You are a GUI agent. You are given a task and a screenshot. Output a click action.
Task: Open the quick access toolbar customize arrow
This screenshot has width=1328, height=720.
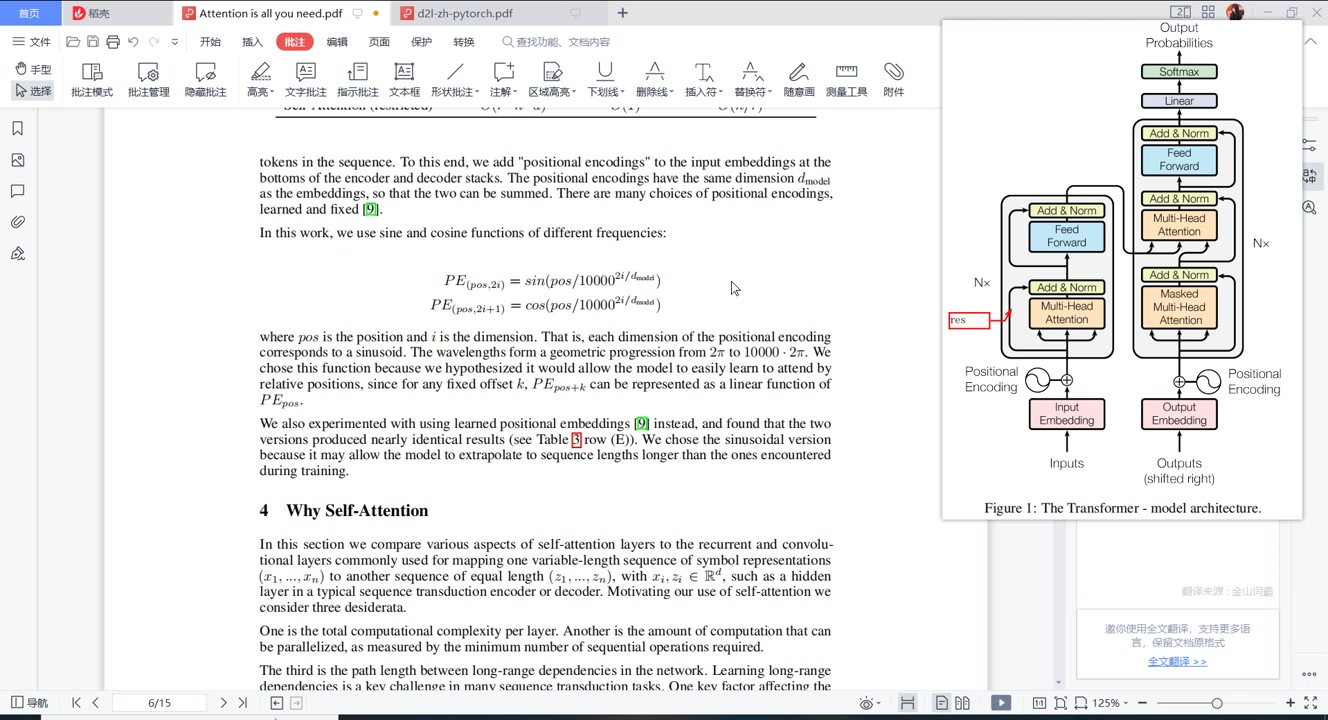coord(175,42)
